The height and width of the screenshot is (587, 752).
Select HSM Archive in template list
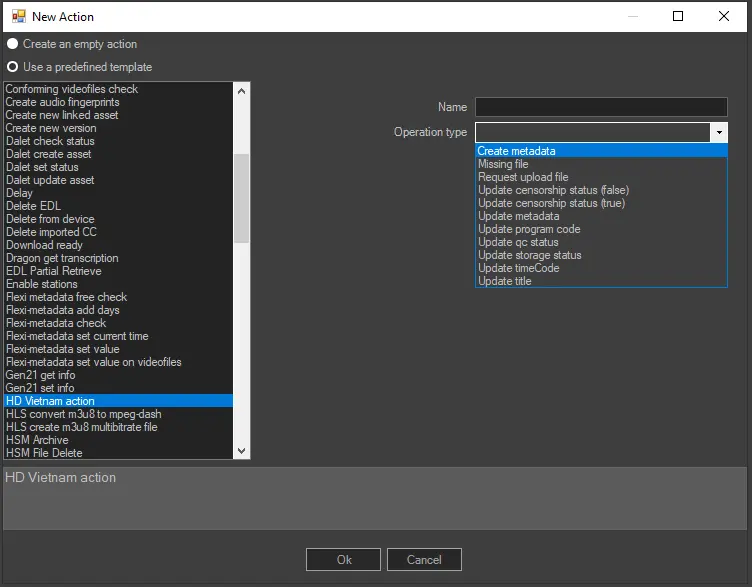click(38, 440)
